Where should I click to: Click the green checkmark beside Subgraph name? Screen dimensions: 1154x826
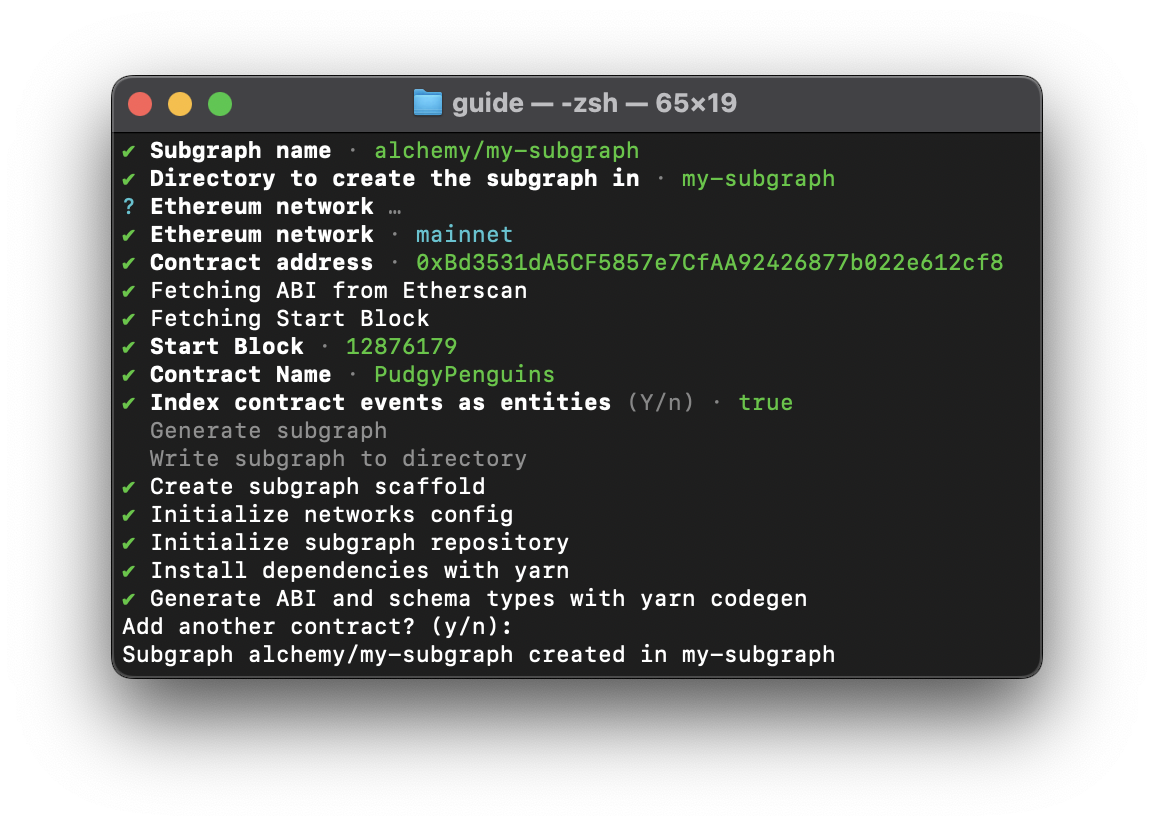(x=128, y=151)
